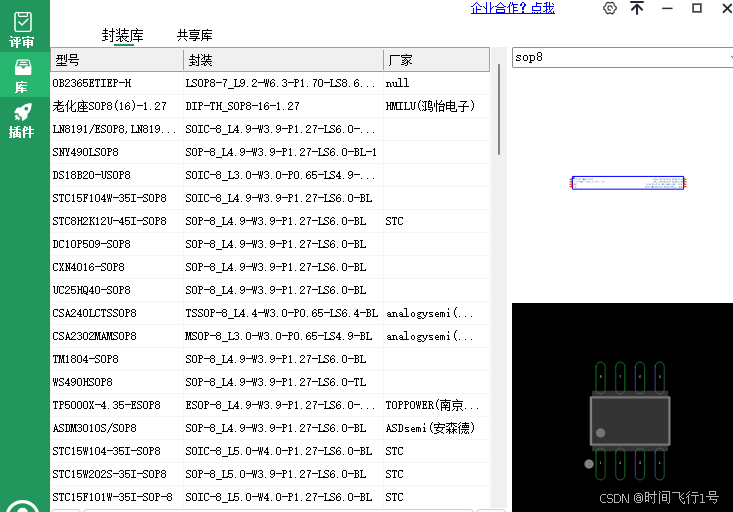Select the TM1804-SOP8 row

point(270,359)
